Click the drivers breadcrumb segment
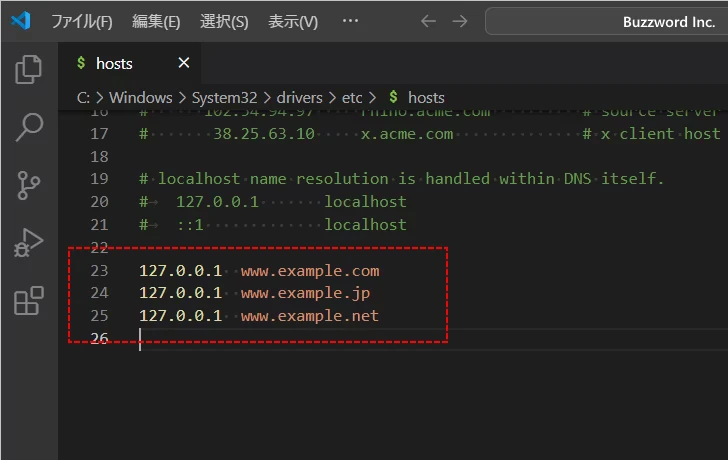728x460 pixels. coord(299,97)
